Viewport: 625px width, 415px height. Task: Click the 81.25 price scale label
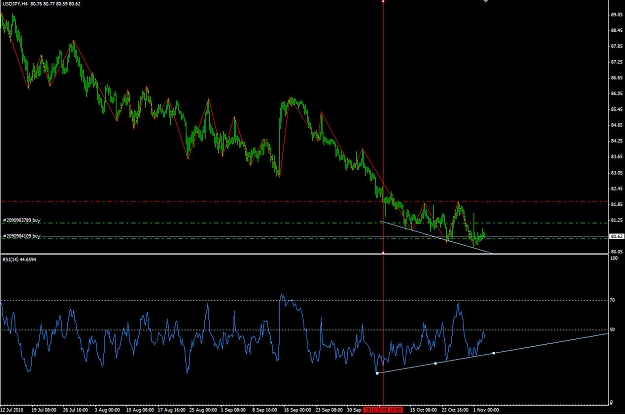(x=616, y=220)
